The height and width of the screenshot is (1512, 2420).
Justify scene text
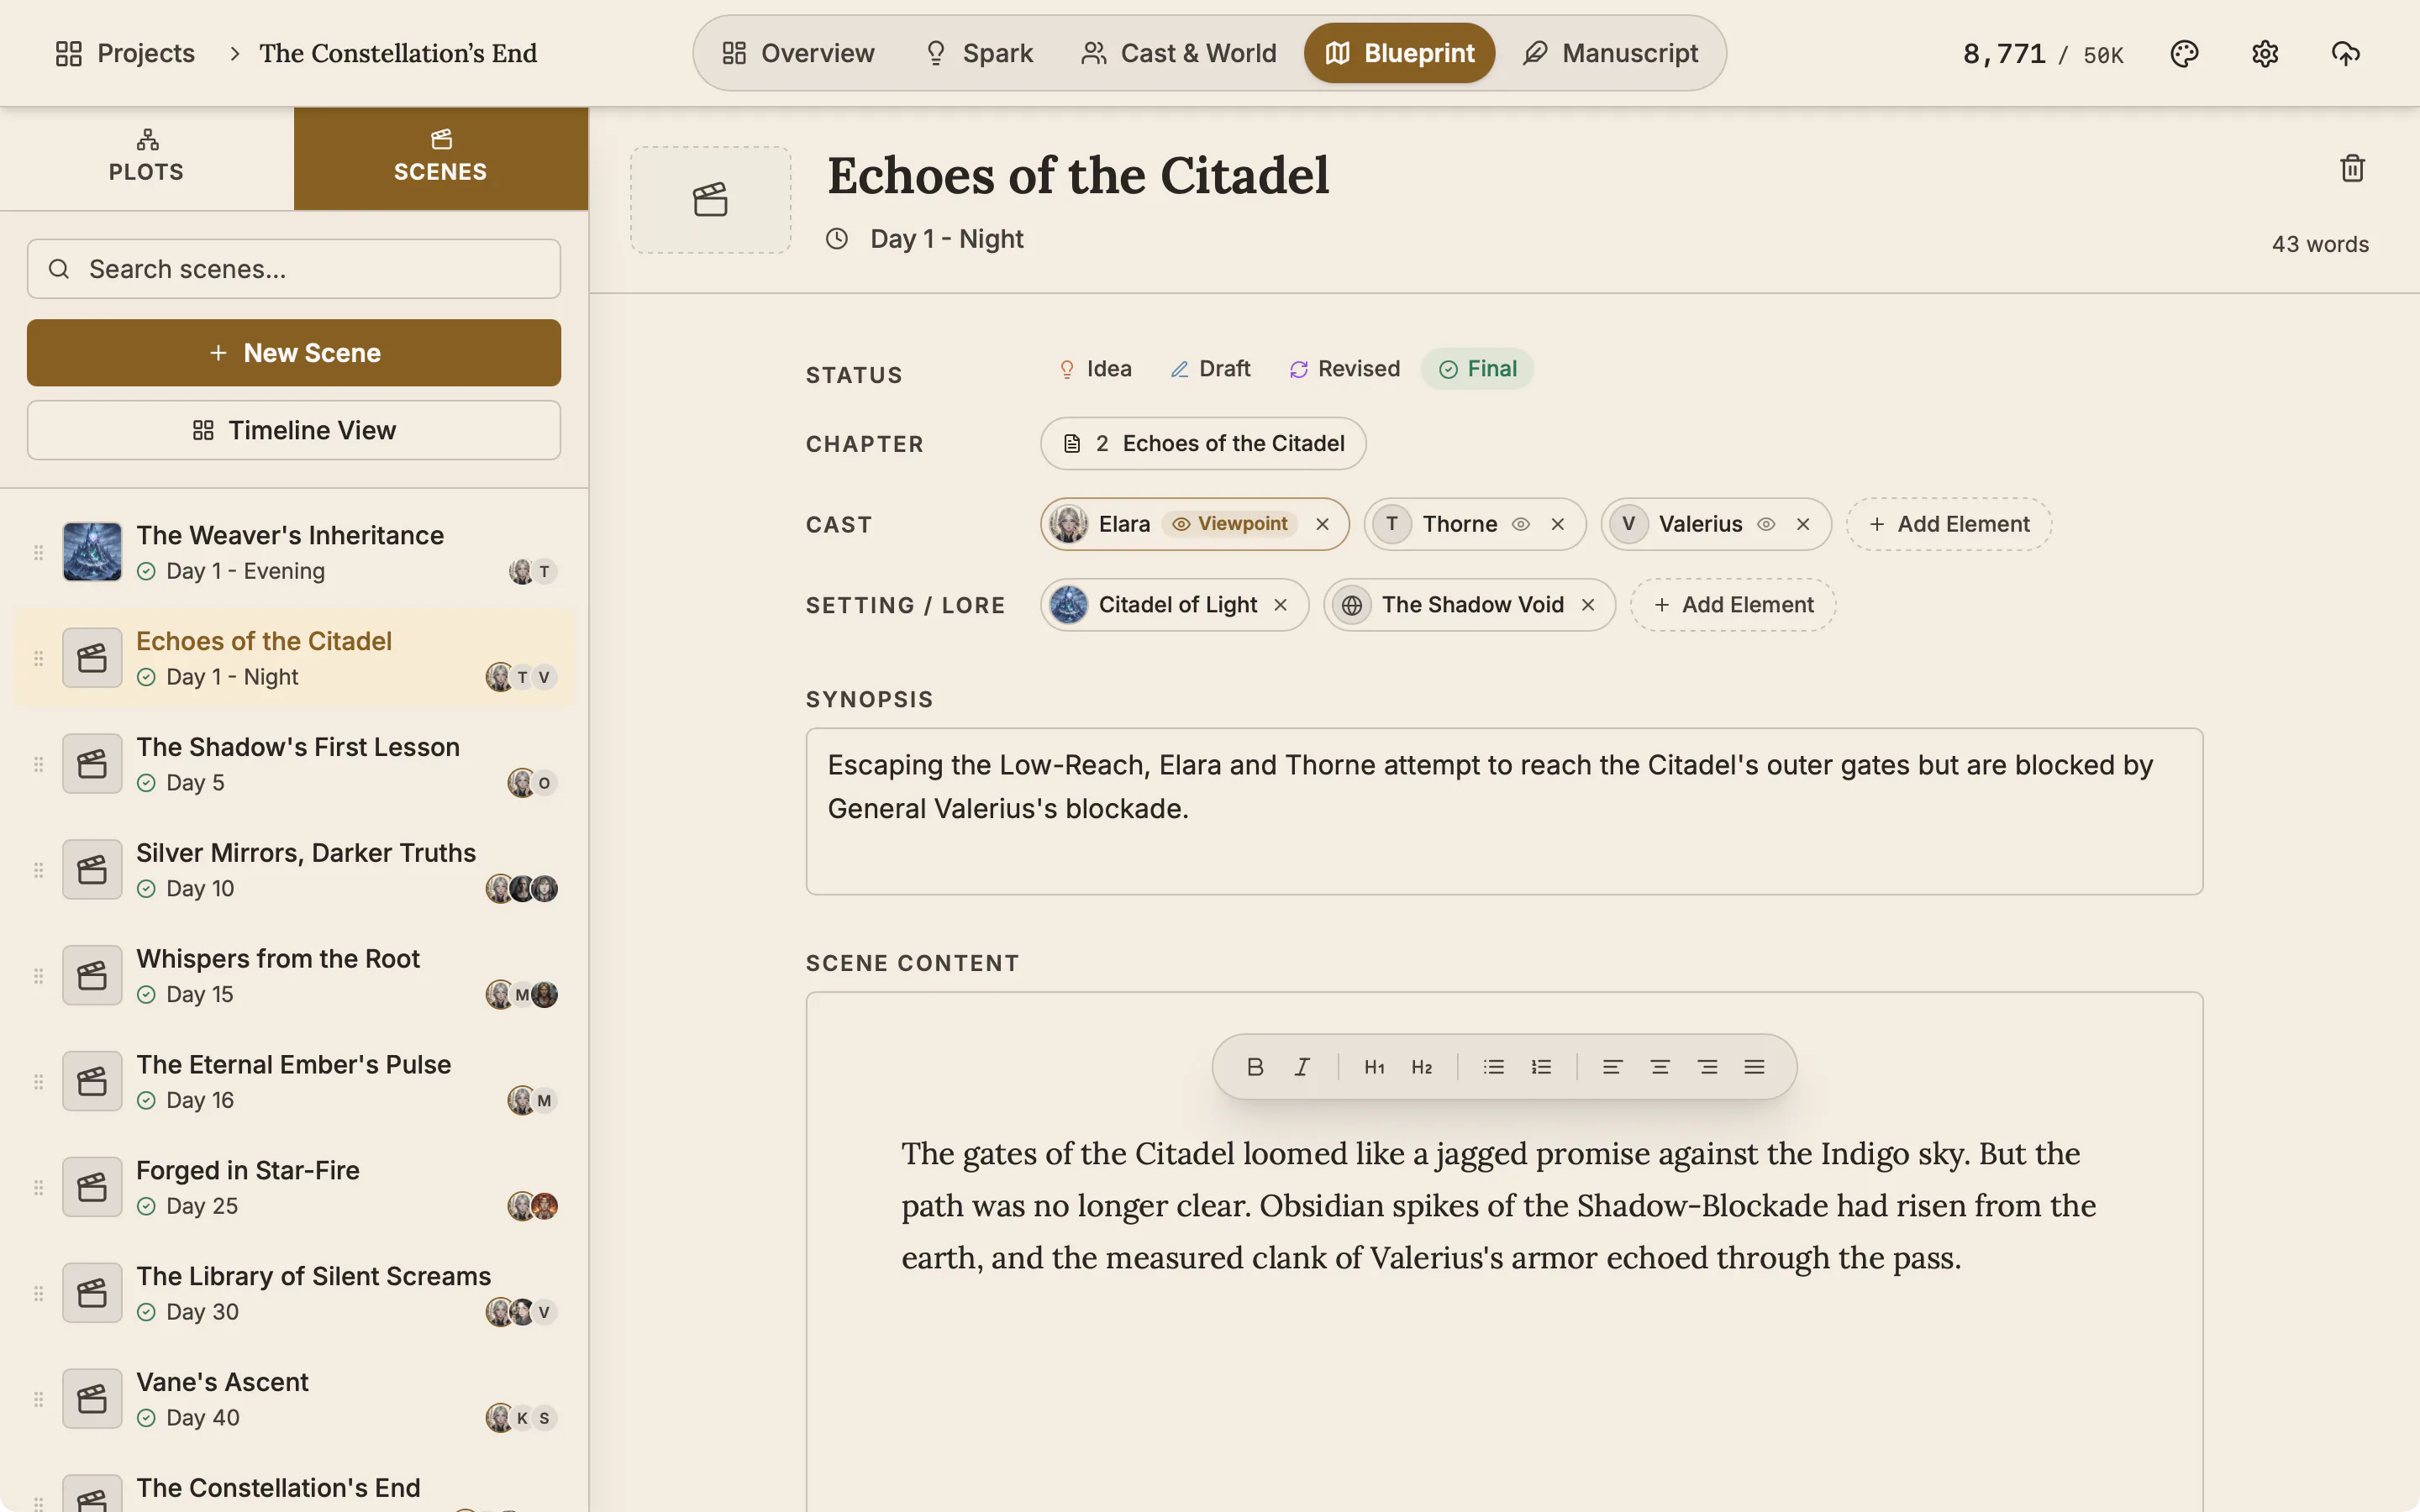[x=1754, y=1067]
